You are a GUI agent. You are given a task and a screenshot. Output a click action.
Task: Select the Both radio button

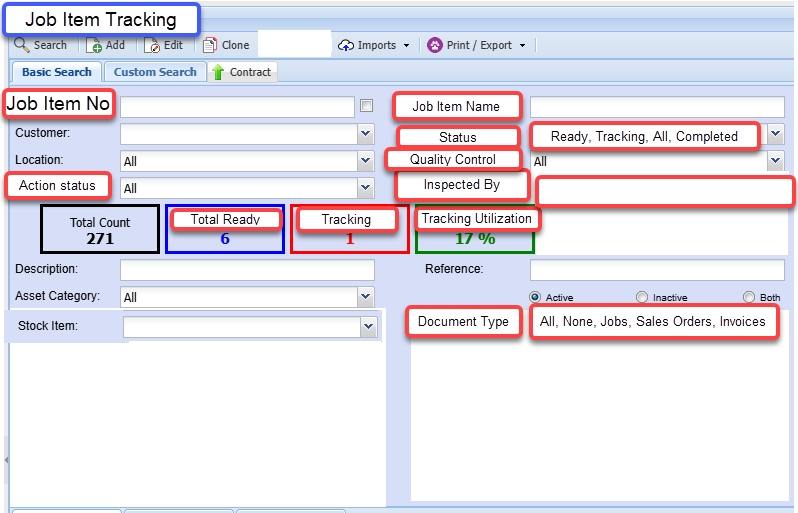click(x=749, y=297)
